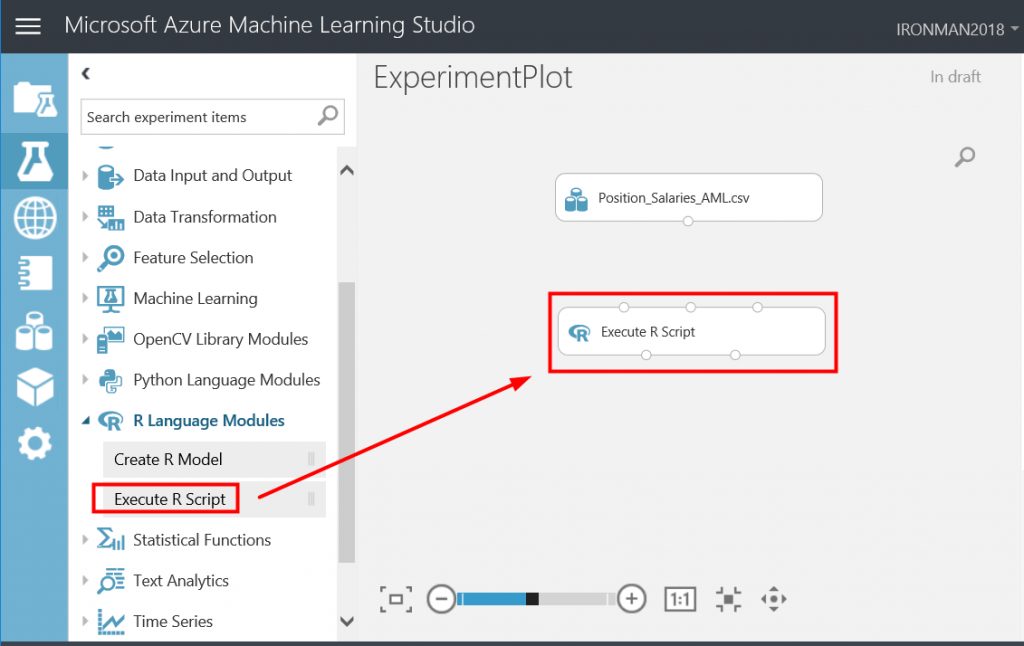The width and height of the screenshot is (1024, 646).
Task: Reset zoom with the 1:1 button
Action: point(680,599)
